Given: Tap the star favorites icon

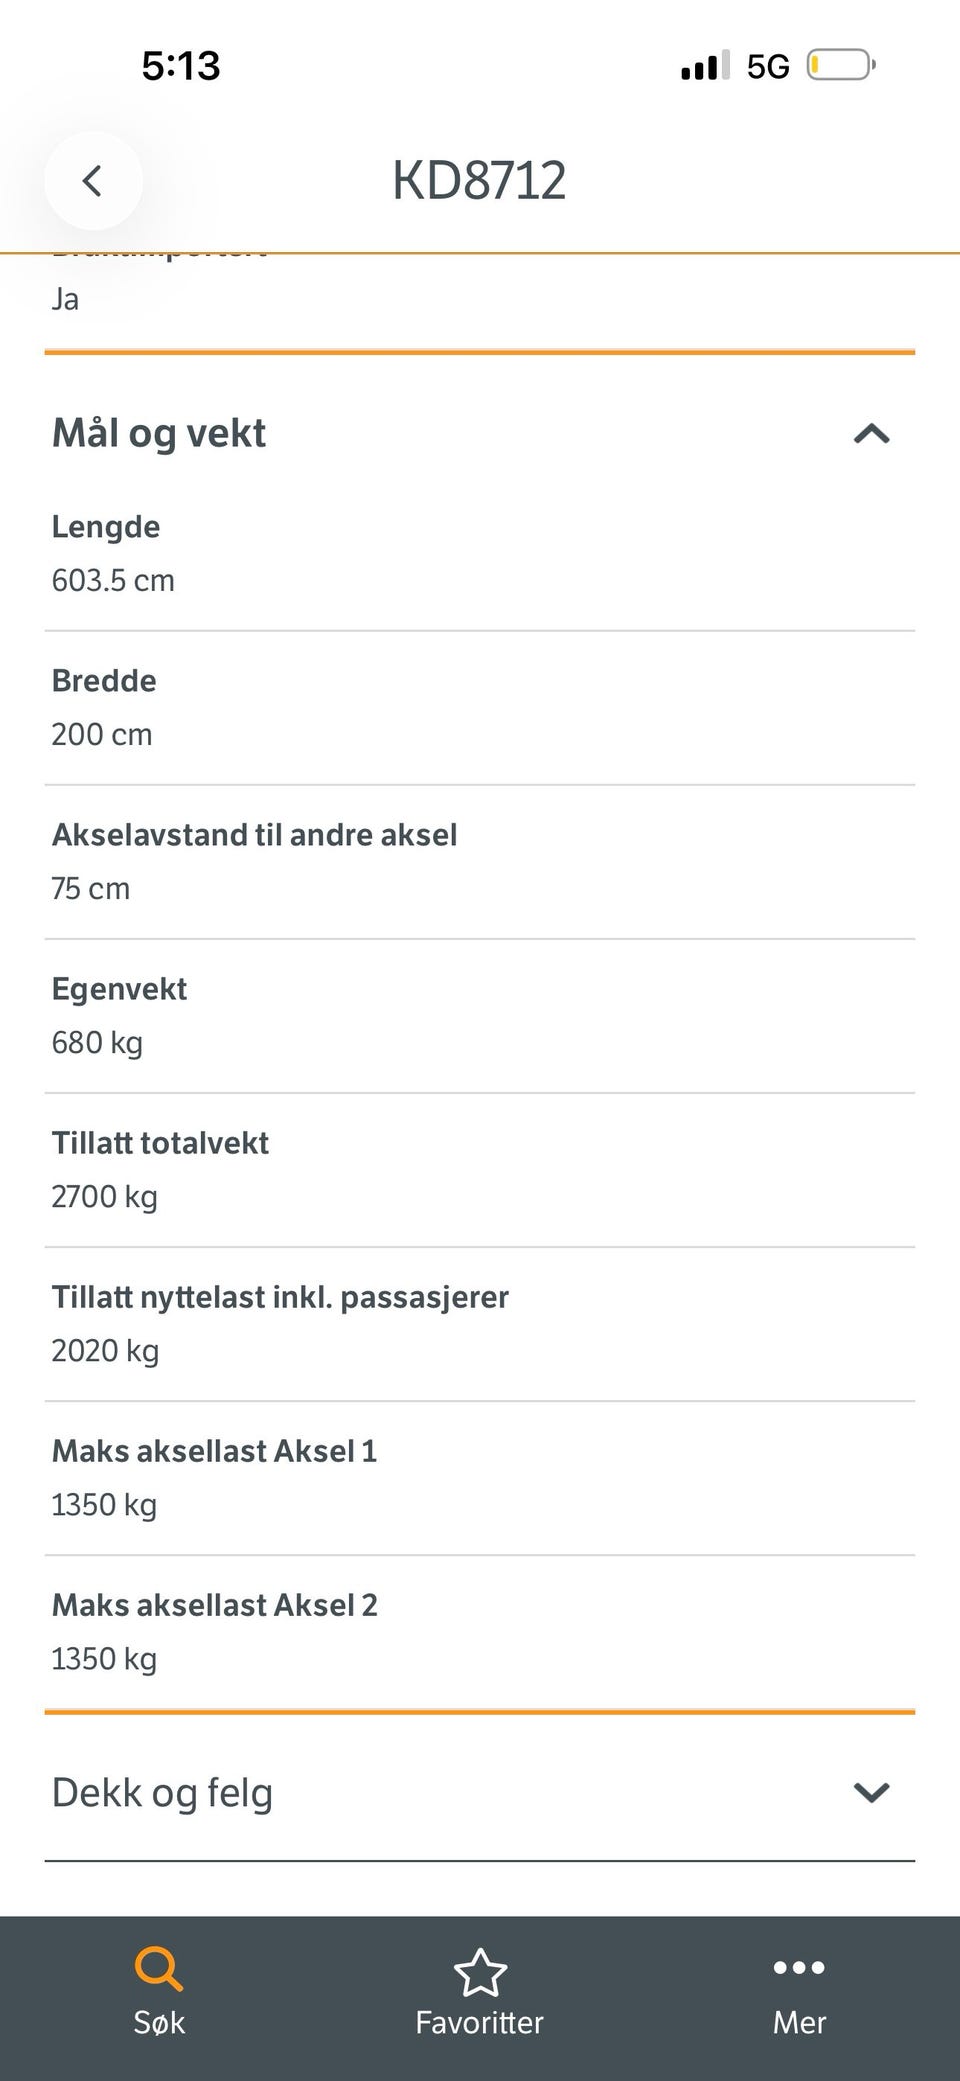Looking at the screenshot, I should (x=480, y=1972).
